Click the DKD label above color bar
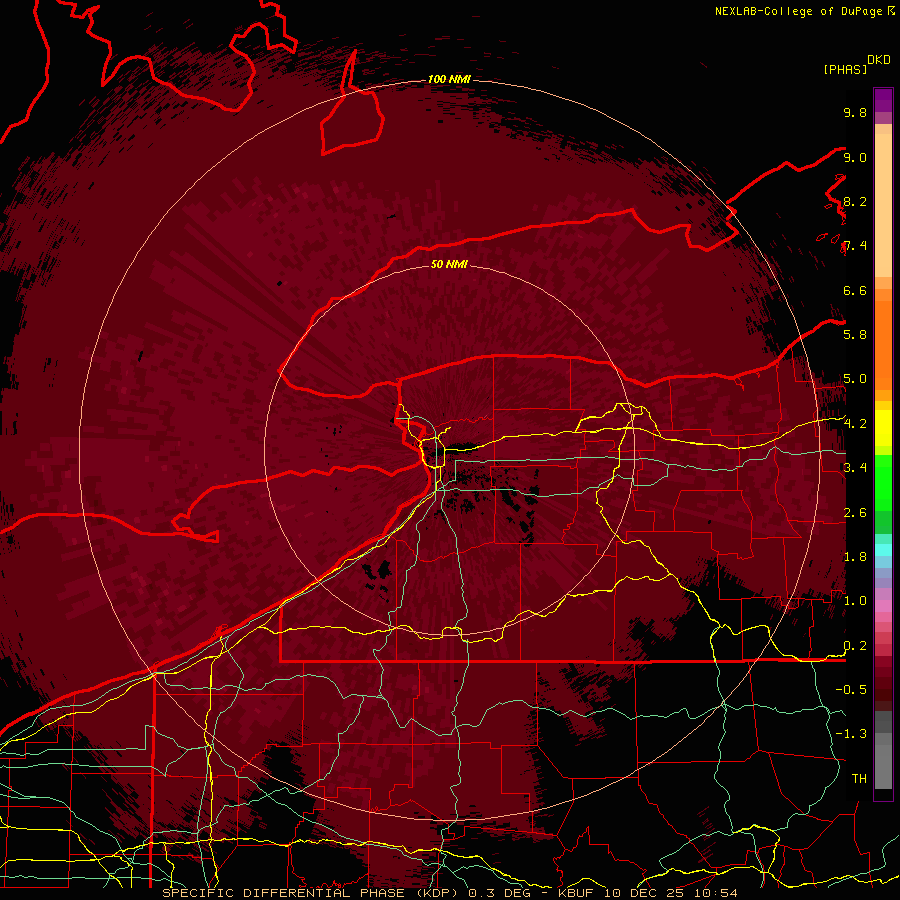The width and height of the screenshot is (900, 900). pos(879,60)
